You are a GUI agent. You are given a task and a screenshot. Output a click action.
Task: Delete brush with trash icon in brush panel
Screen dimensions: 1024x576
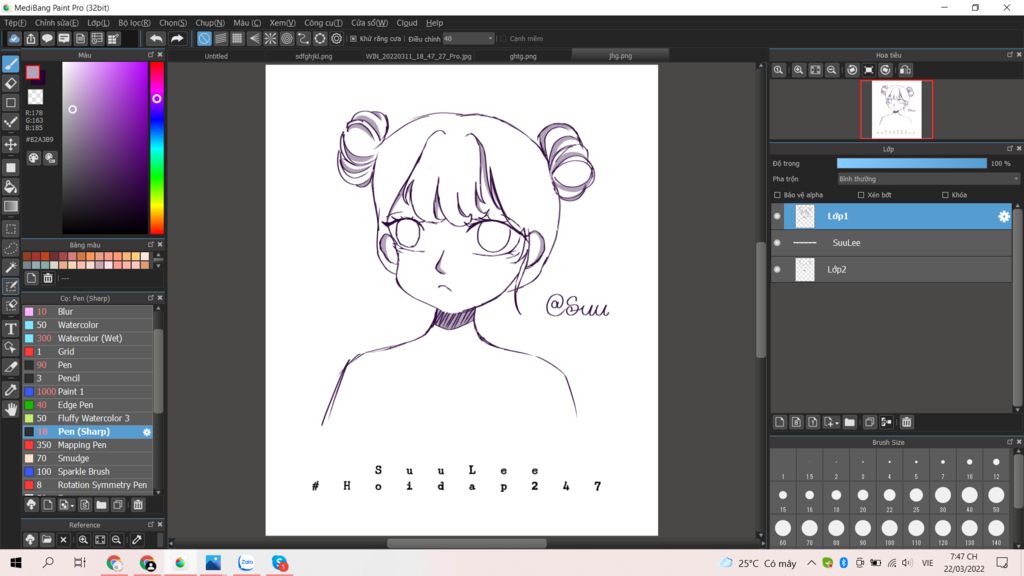(x=138, y=505)
